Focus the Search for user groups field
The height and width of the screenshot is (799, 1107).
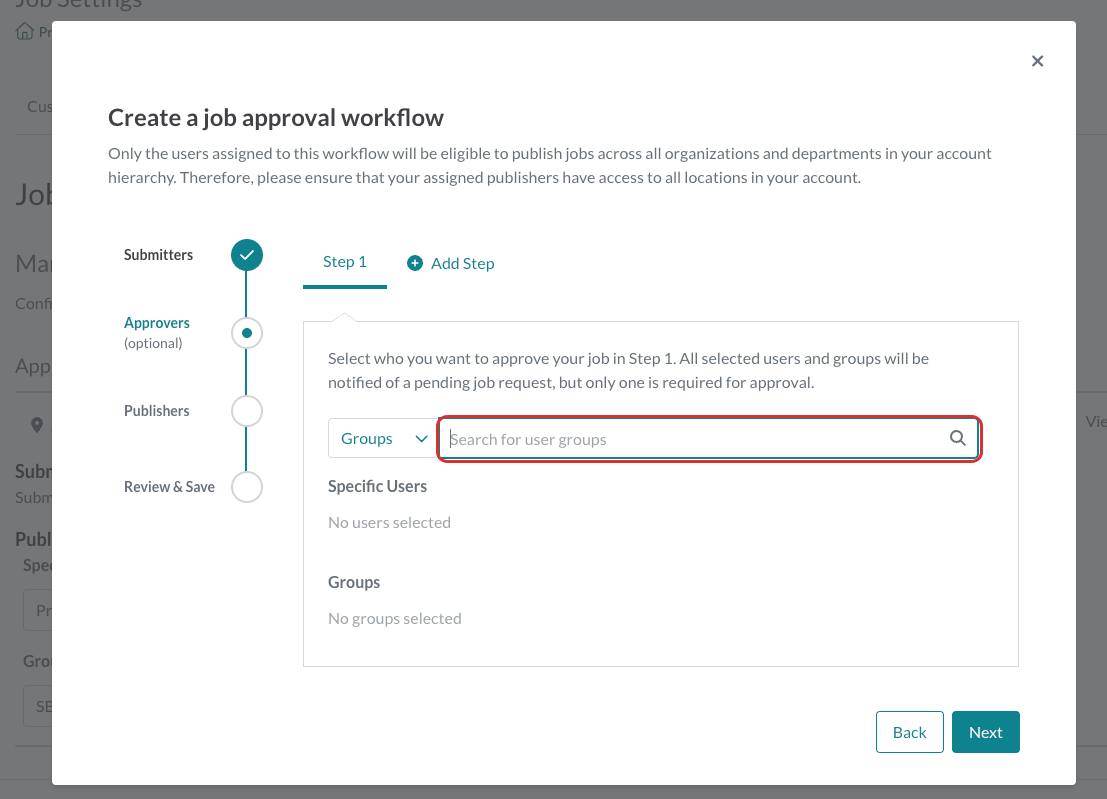click(709, 439)
